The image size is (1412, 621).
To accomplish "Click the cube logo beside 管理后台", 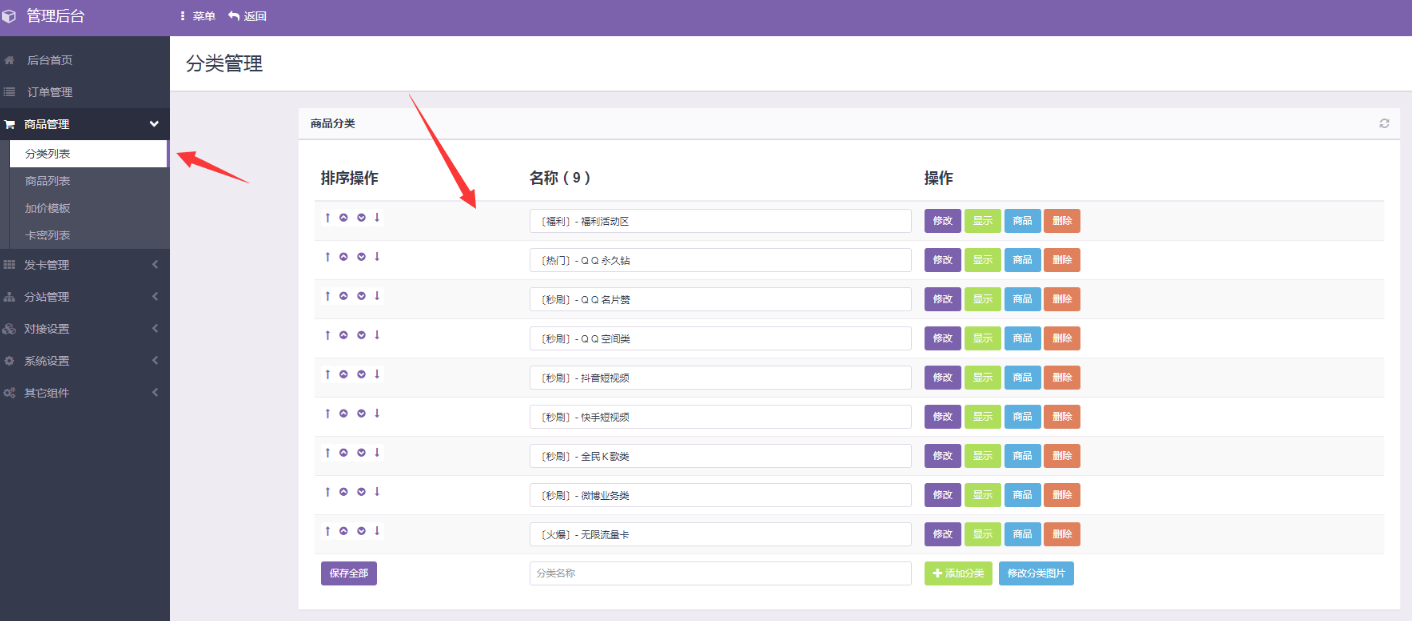I will [10, 16].
